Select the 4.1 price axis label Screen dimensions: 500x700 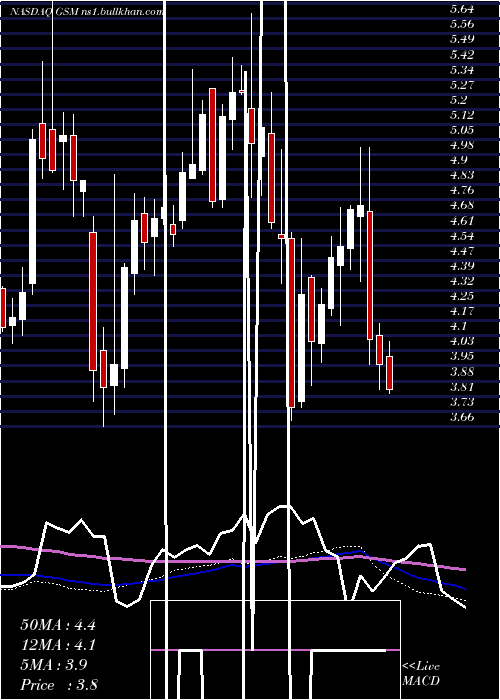click(458, 326)
